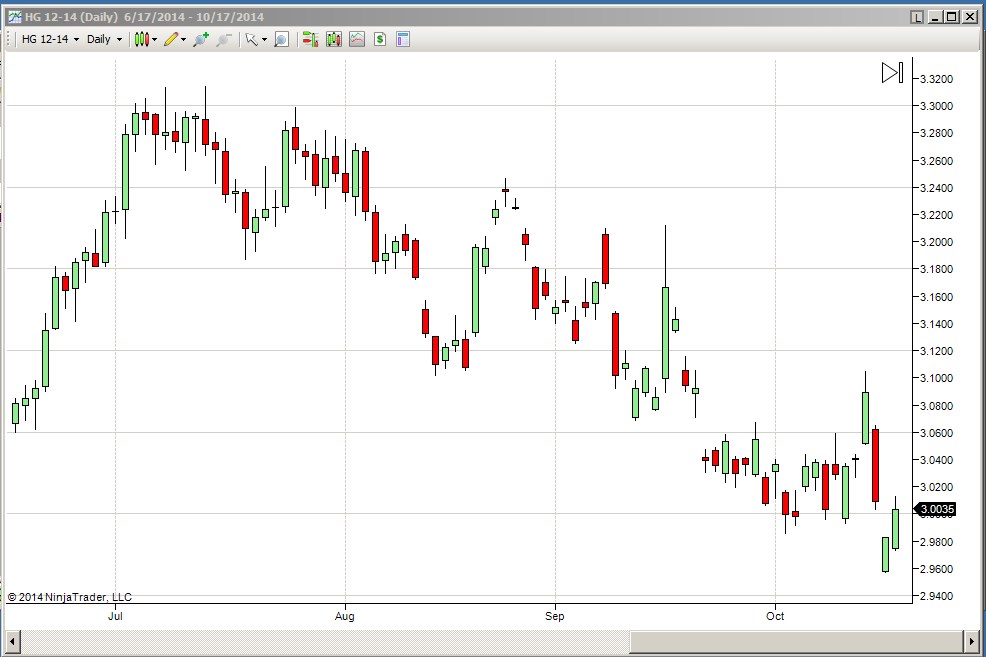Select the pointer cursor tool icon

click(252, 40)
